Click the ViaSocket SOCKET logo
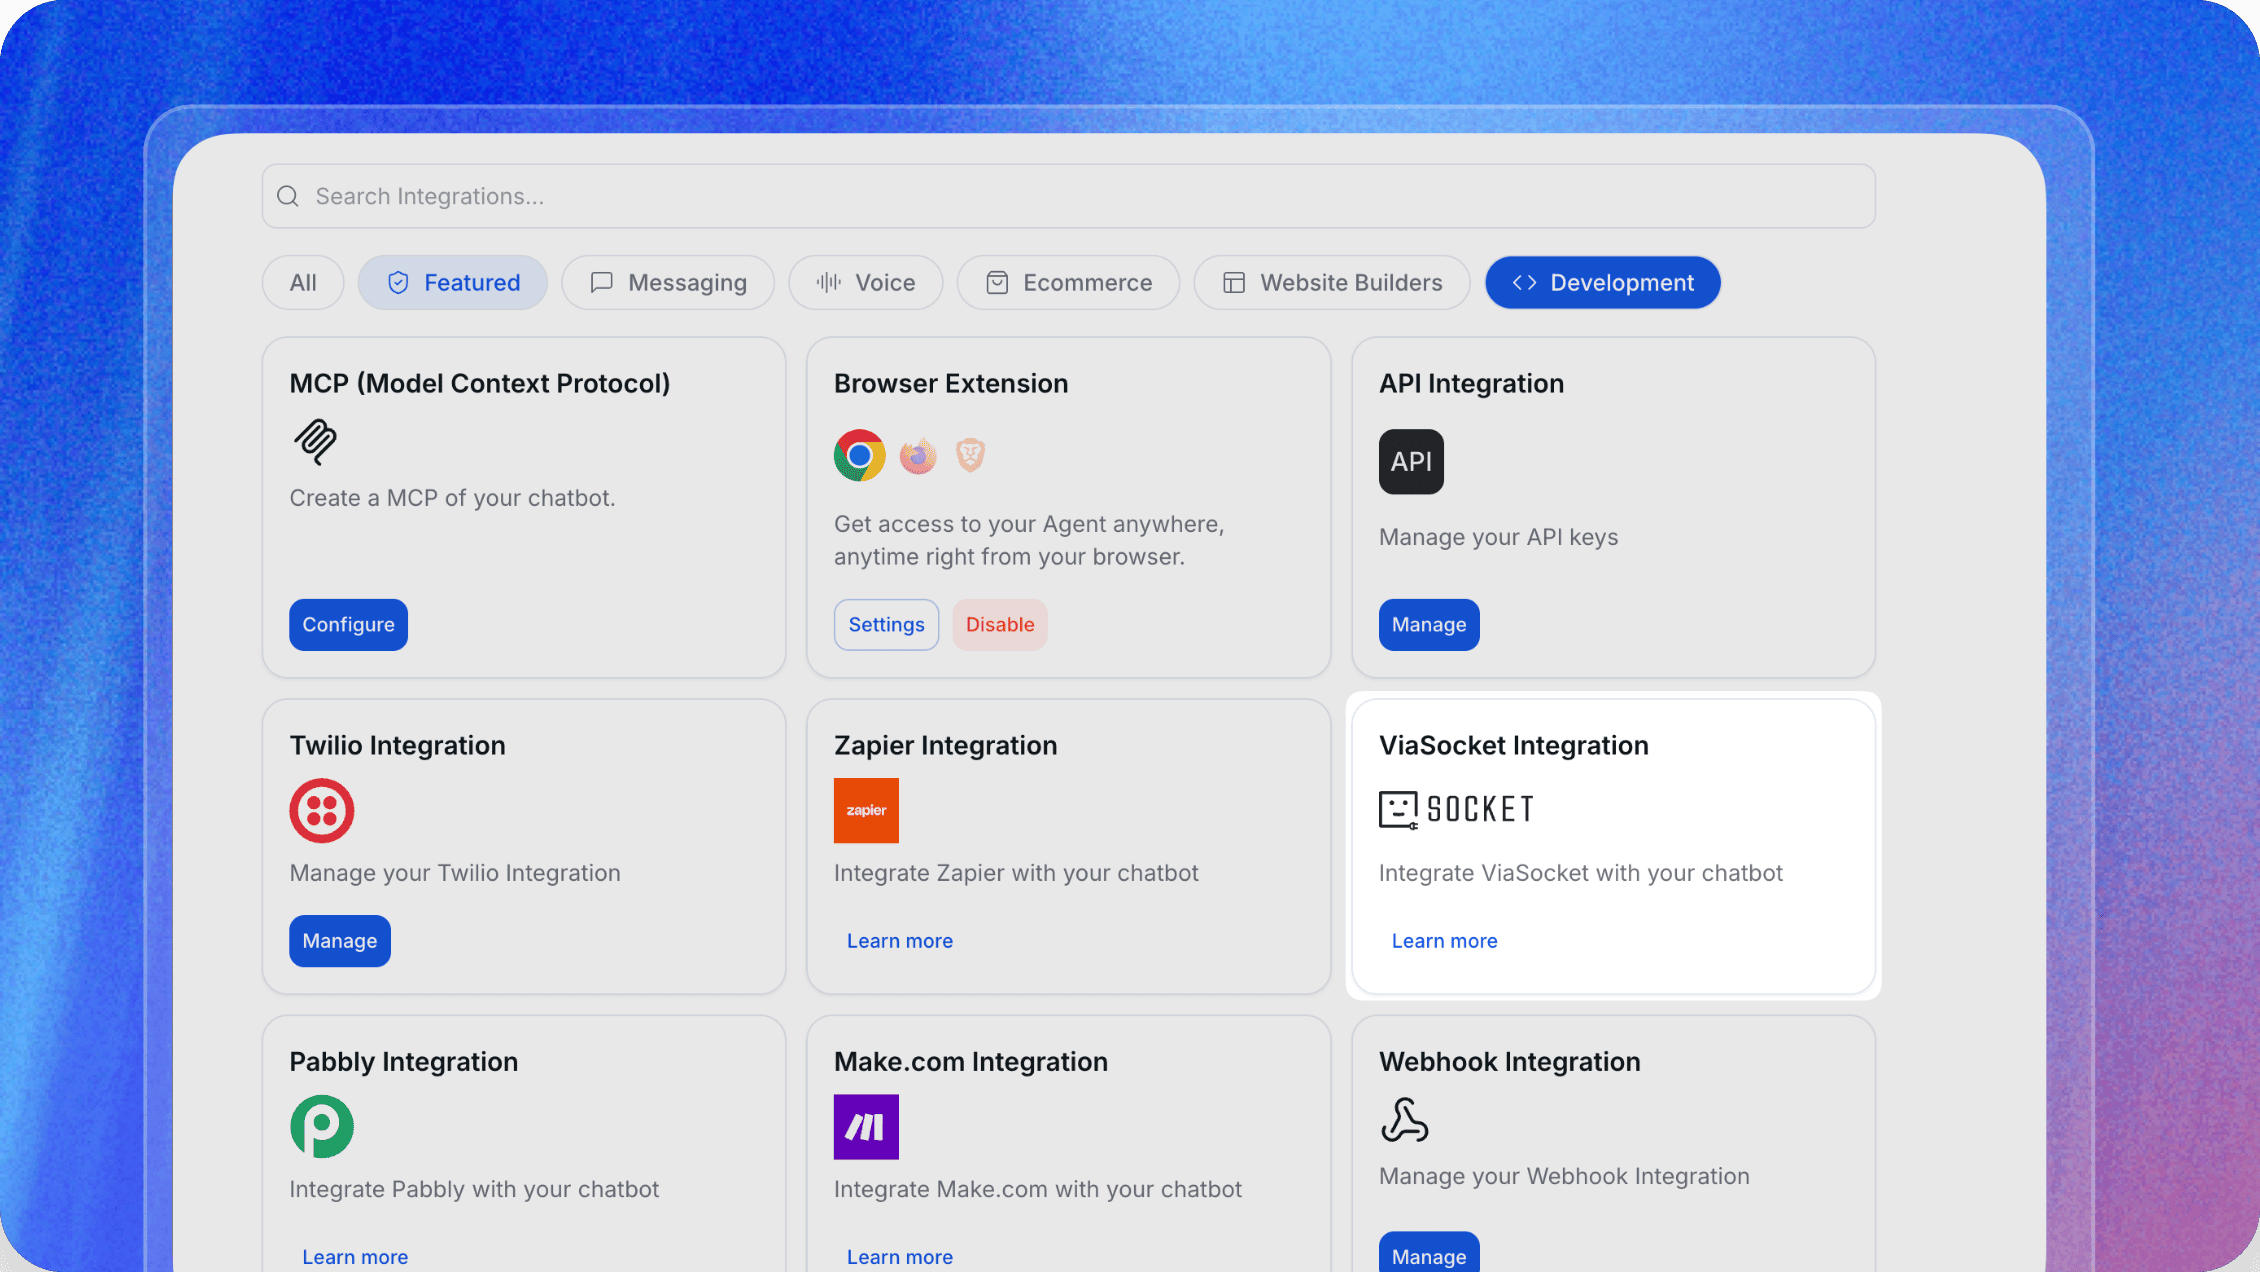Screen dimensions: 2260x1272 click(x=1455, y=809)
